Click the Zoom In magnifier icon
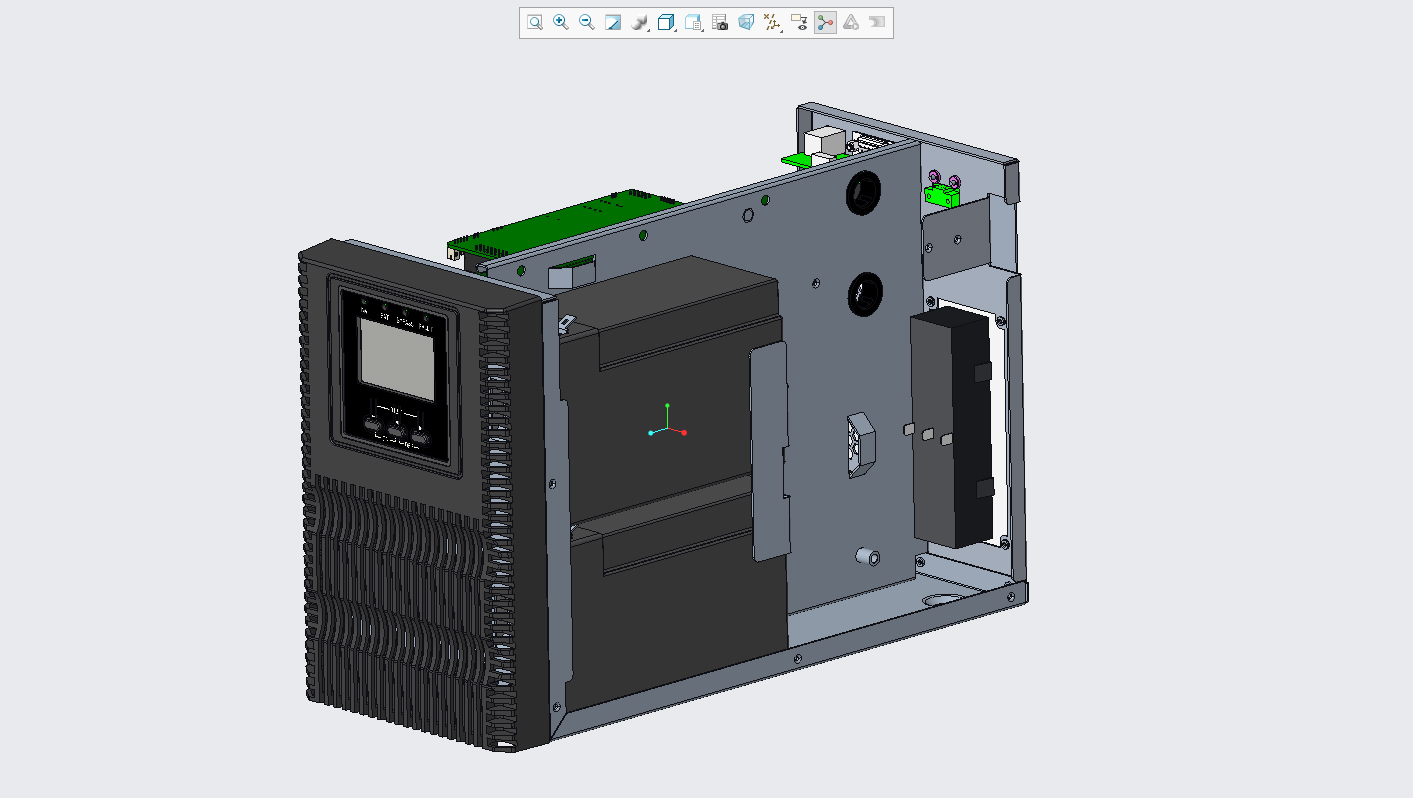This screenshot has width=1413, height=798. 561,22
